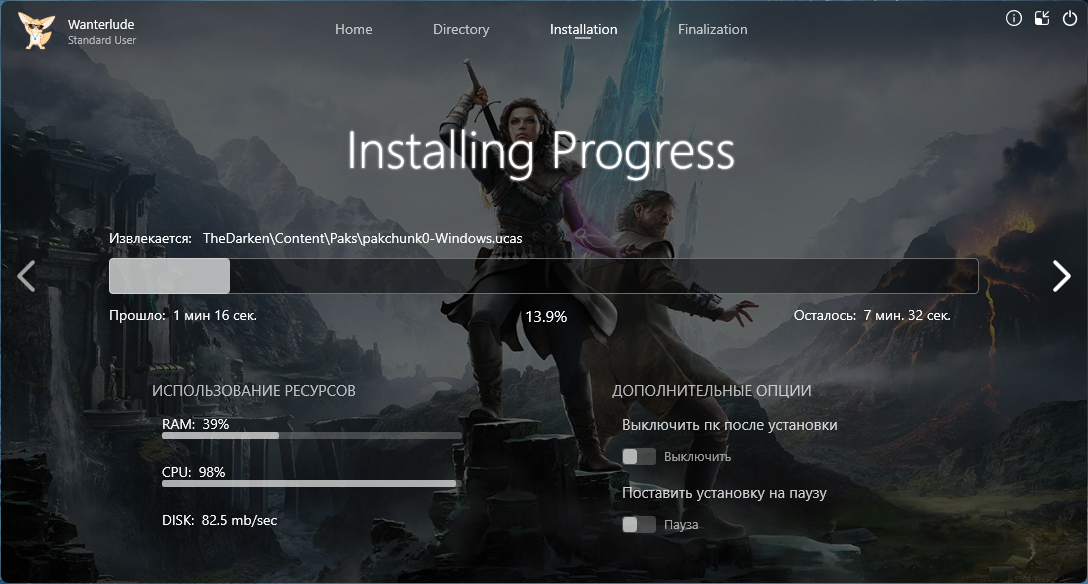Click the 13.9% progress value

(546, 317)
